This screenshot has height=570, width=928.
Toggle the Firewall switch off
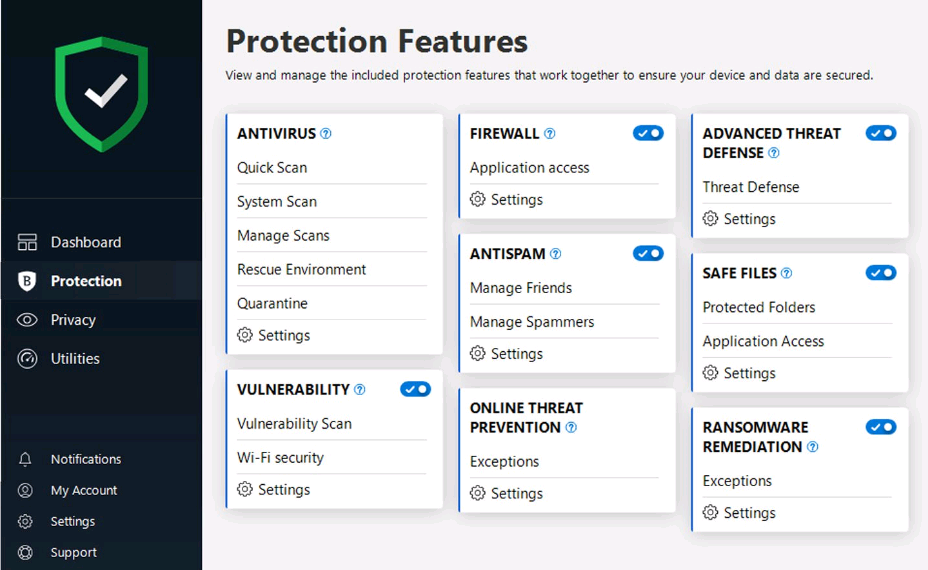(x=648, y=133)
